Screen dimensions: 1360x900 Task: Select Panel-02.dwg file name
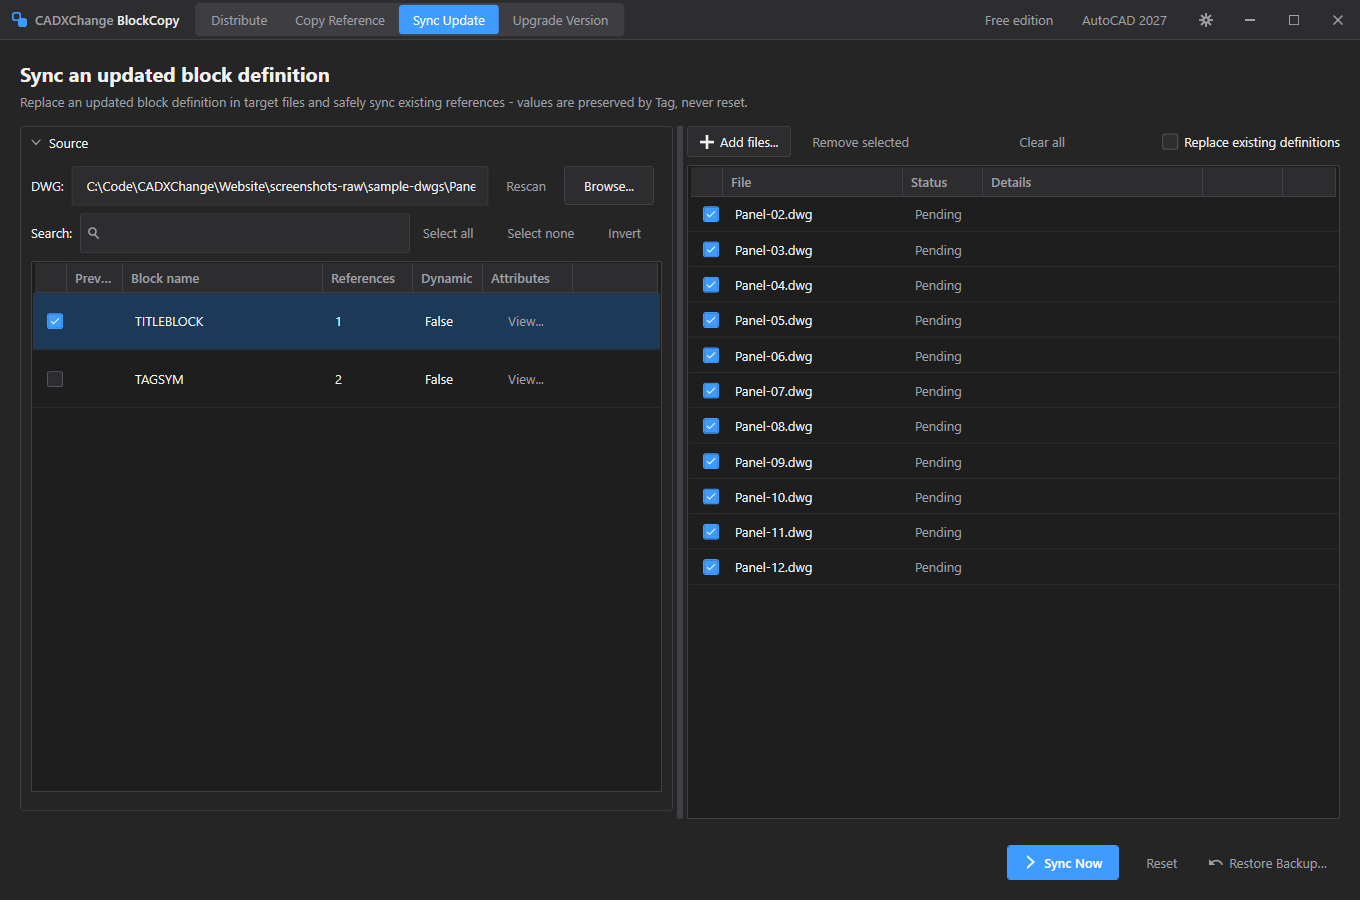[773, 214]
